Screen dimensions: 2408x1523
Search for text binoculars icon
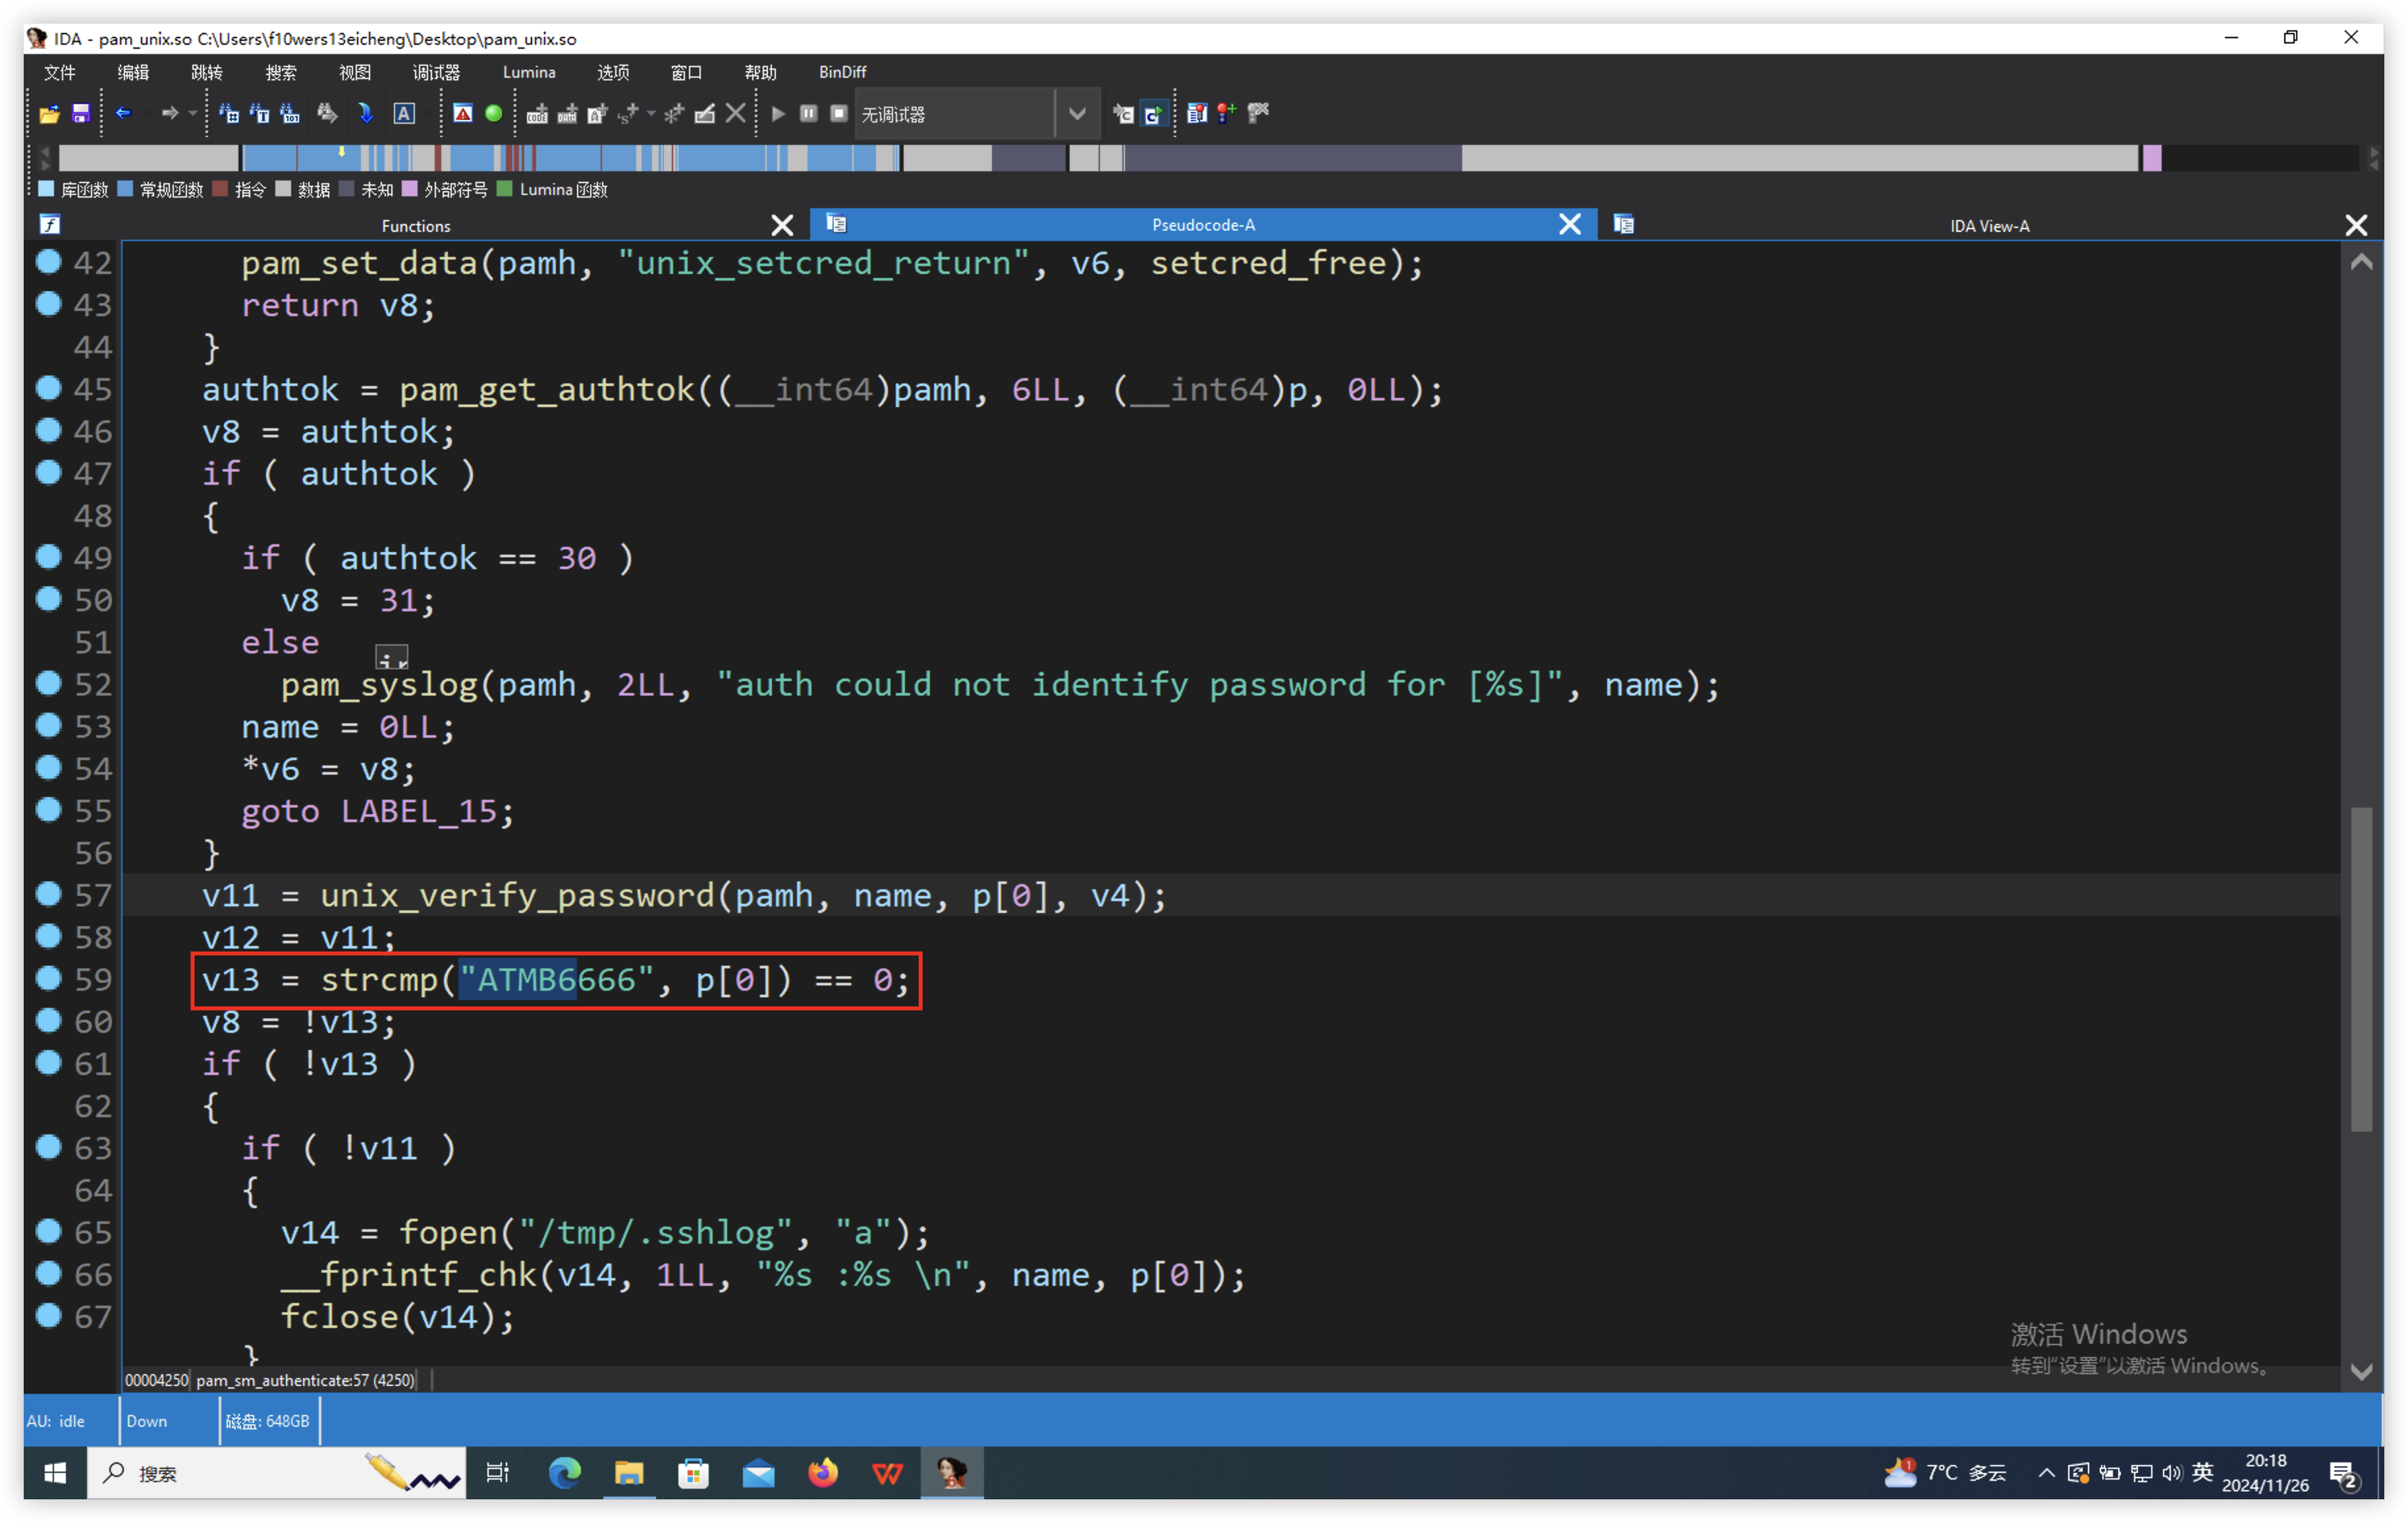pyautogui.click(x=260, y=114)
